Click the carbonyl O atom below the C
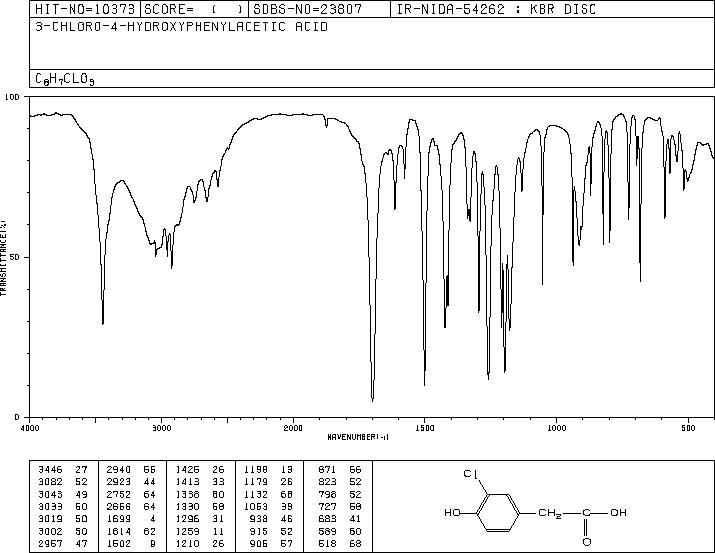This screenshot has height=553, width=715. click(x=586, y=542)
